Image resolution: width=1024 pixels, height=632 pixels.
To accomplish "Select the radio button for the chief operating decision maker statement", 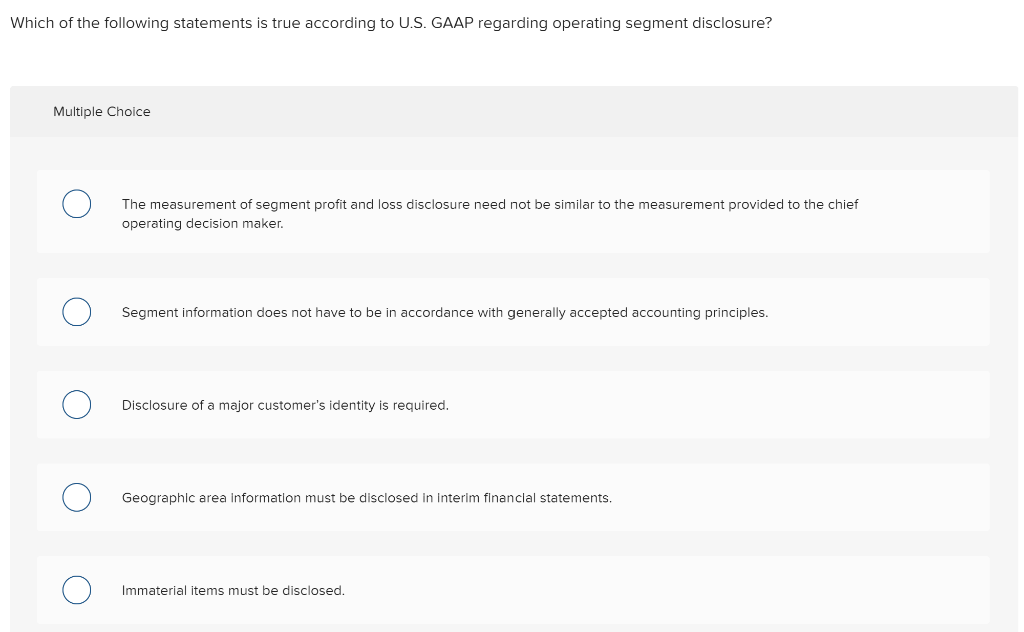I will [77, 204].
